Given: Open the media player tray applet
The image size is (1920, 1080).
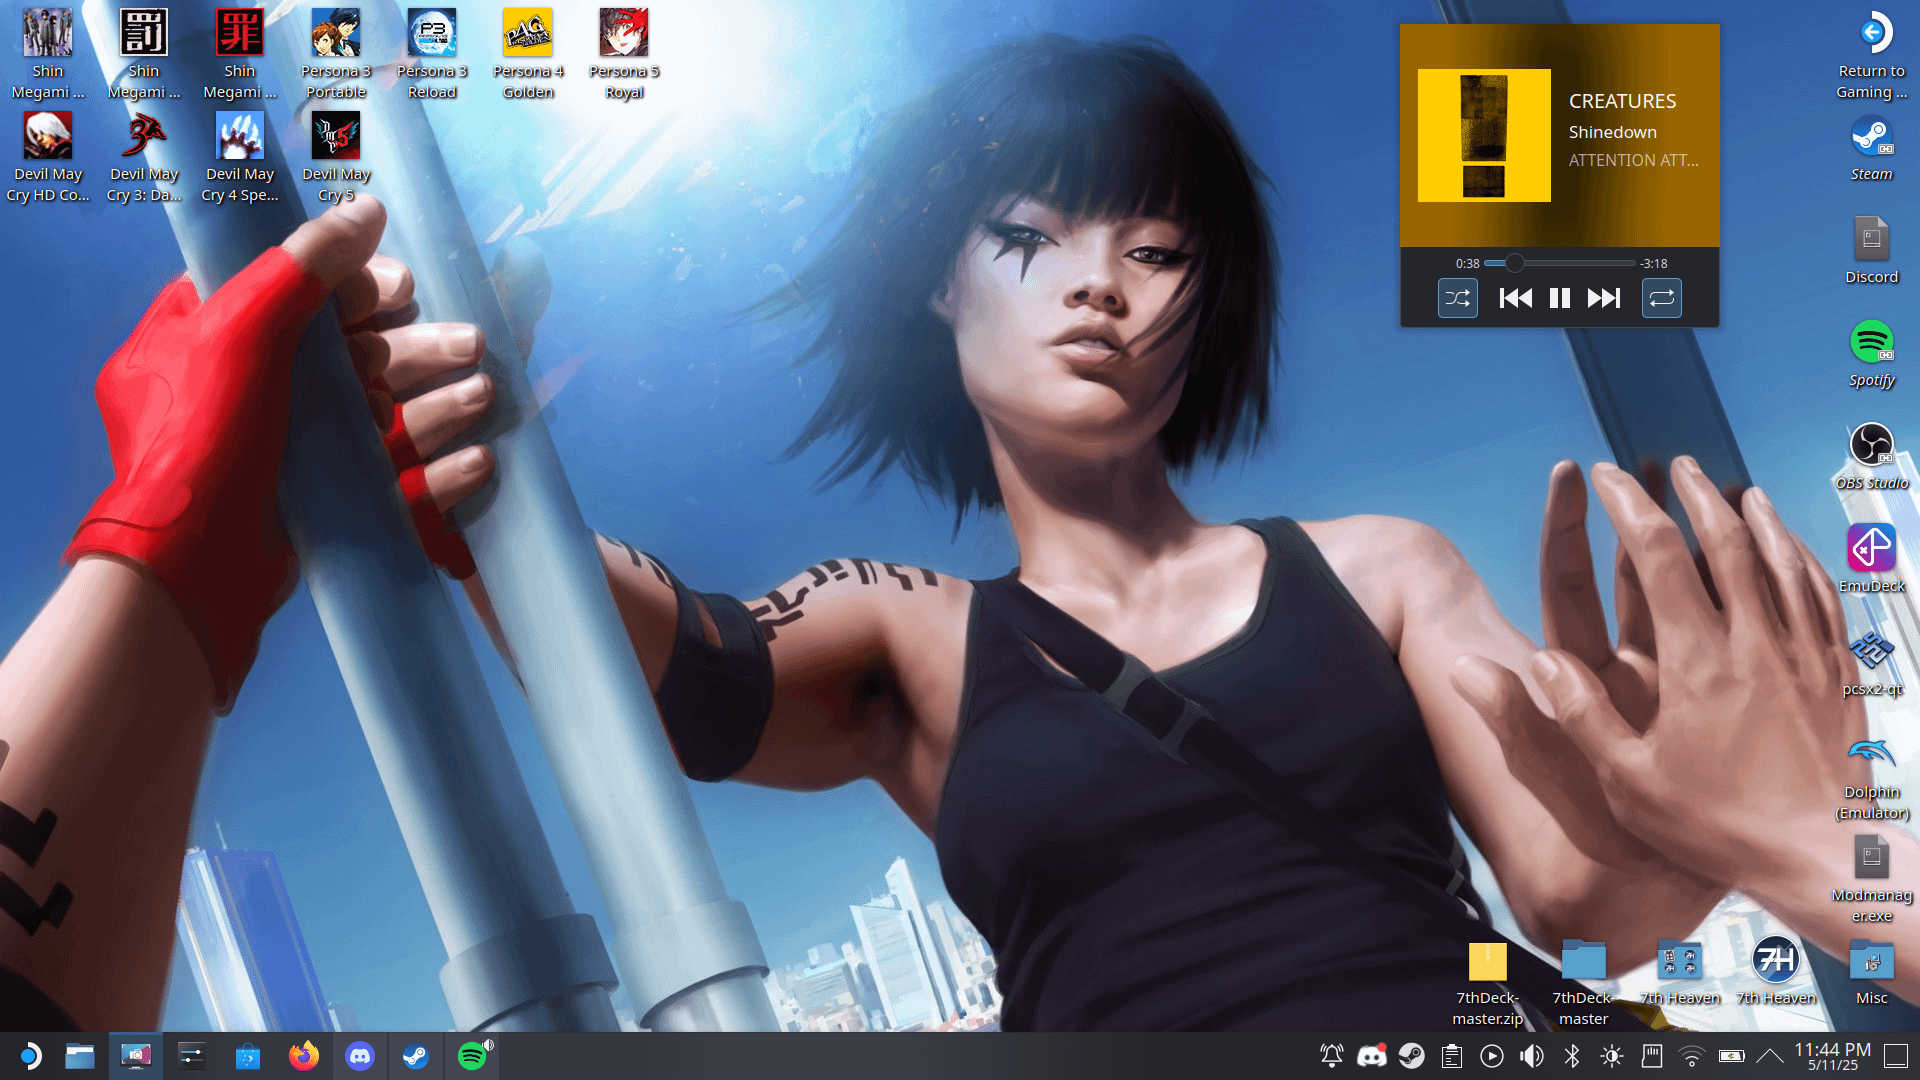Looking at the screenshot, I should pos(1492,1056).
